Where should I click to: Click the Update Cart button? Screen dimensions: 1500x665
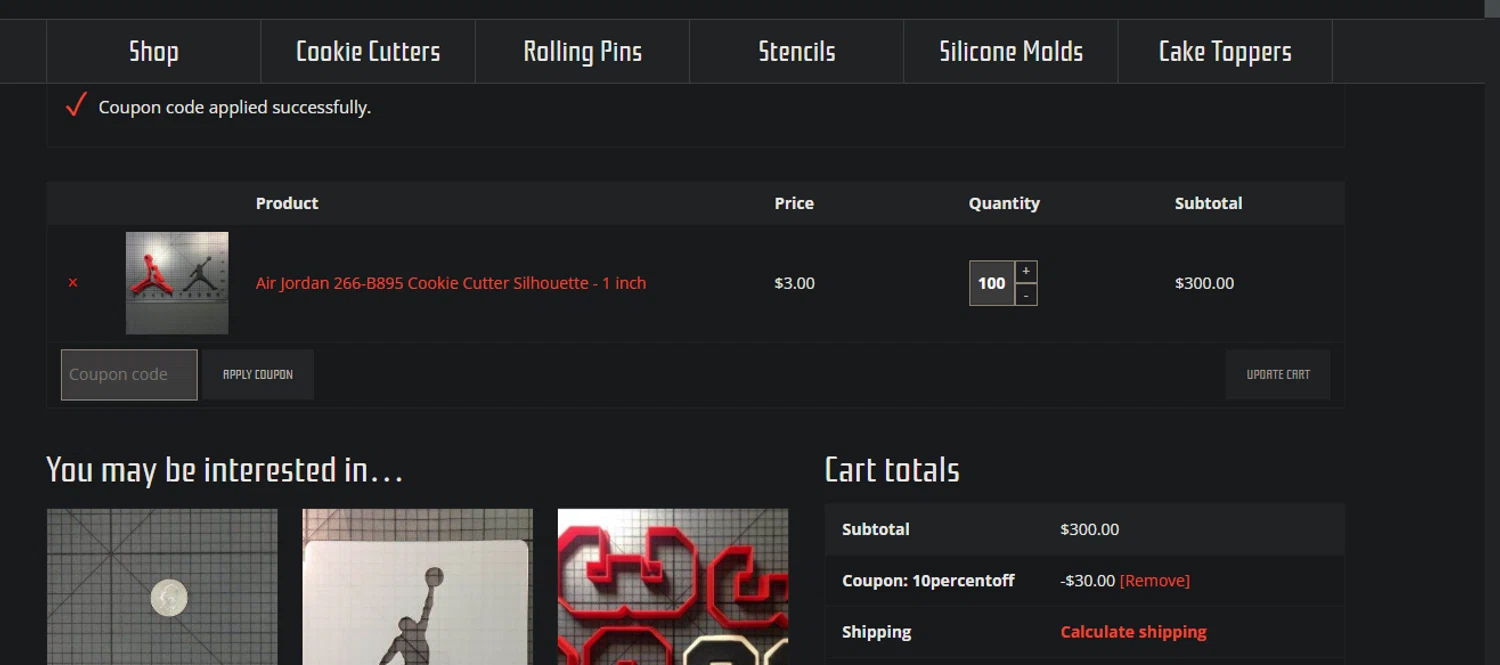click(x=1278, y=374)
